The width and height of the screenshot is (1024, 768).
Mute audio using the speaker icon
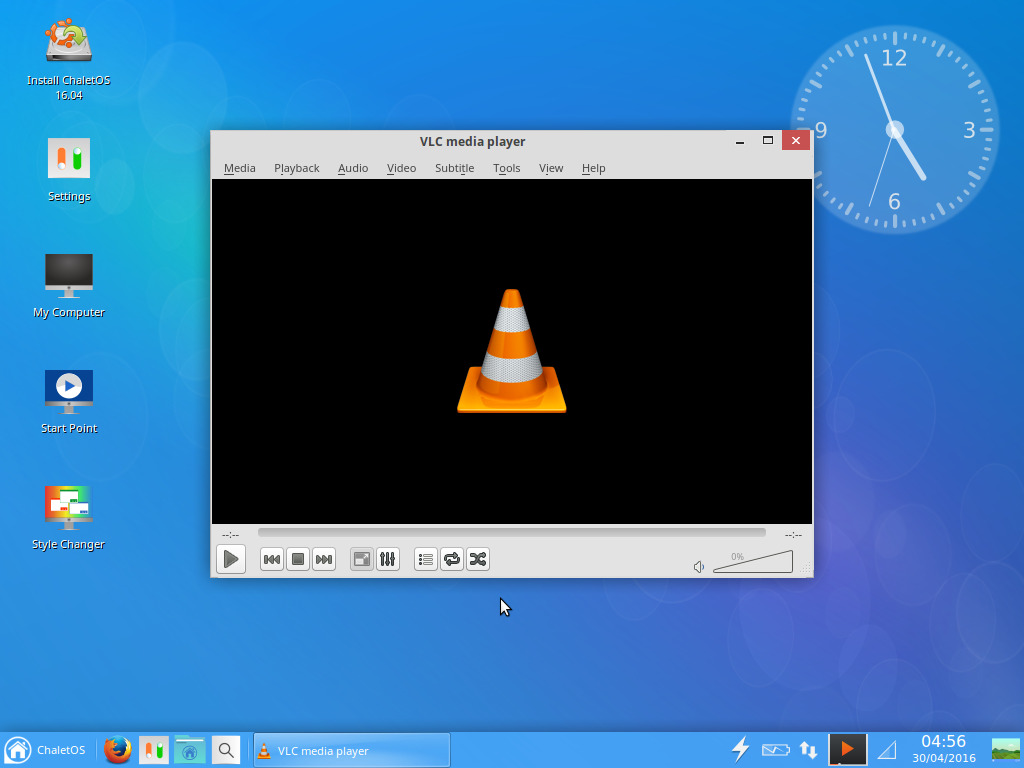(x=699, y=567)
